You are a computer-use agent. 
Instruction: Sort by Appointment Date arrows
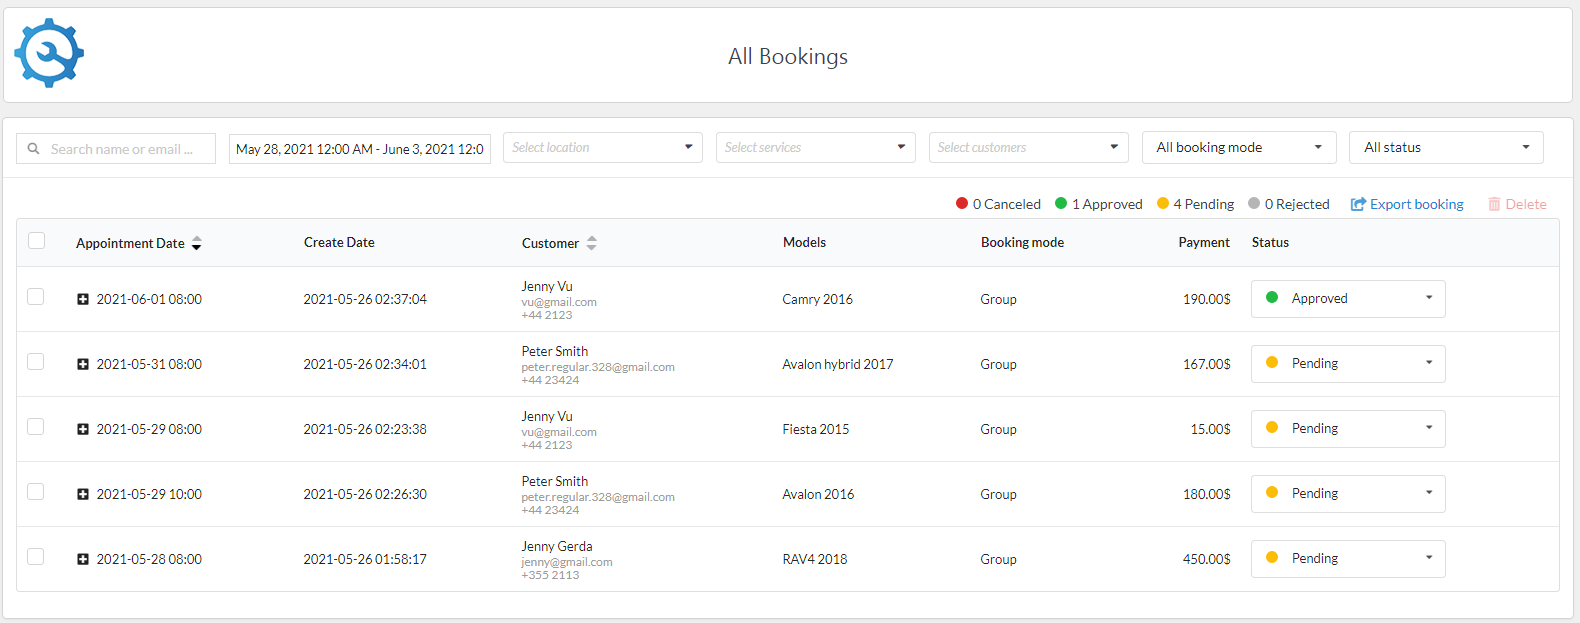pos(196,243)
